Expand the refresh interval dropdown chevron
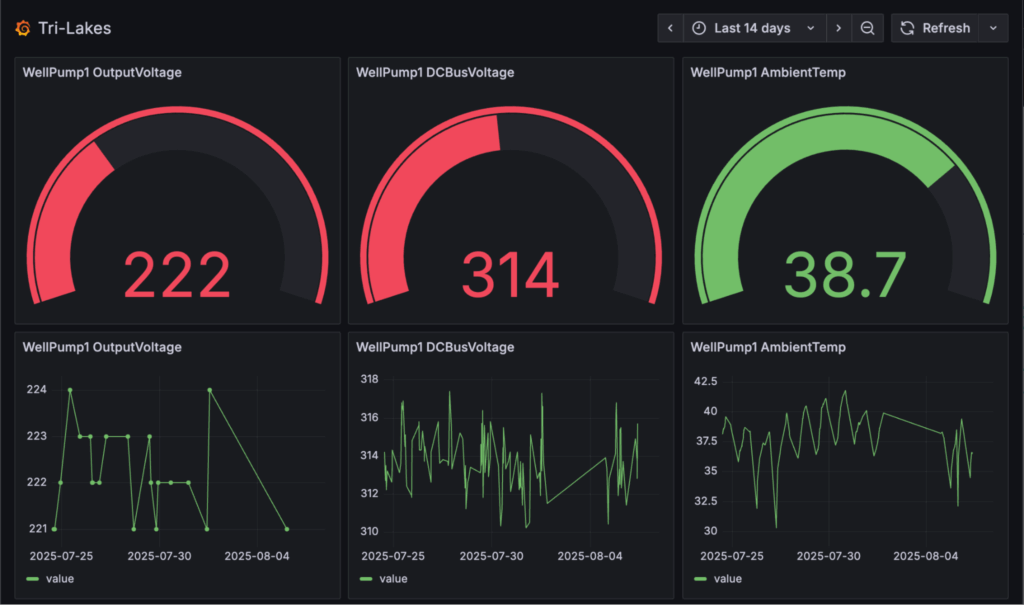The width and height of the screenshot is (1024, 605). 993,28
